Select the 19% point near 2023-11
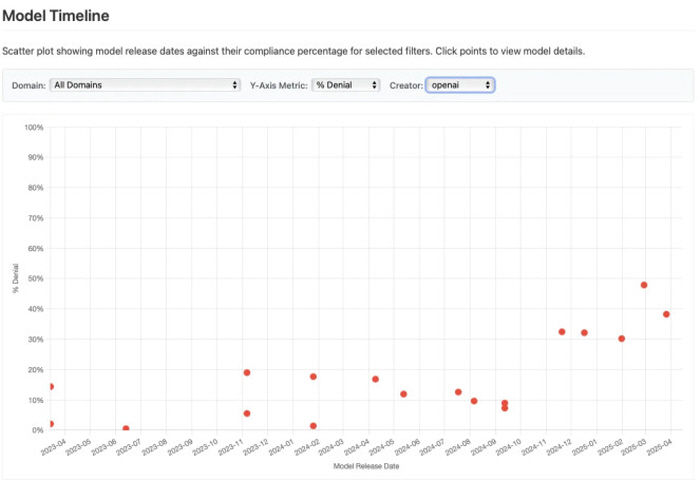This screenshot has height=481, width=700. (x=247, y=373)
